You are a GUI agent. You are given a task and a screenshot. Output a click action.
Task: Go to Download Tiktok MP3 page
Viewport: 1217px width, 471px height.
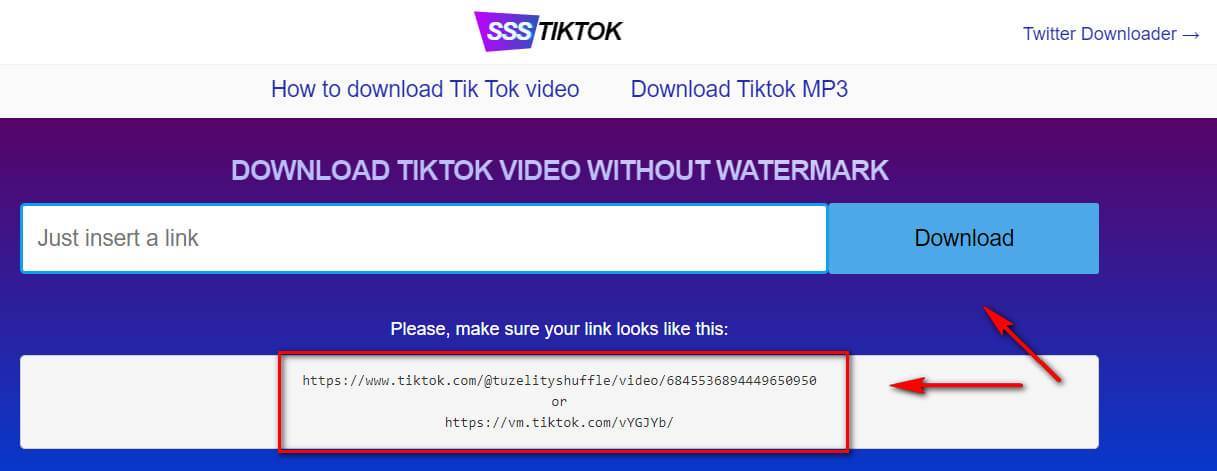(x=739, y=89)
